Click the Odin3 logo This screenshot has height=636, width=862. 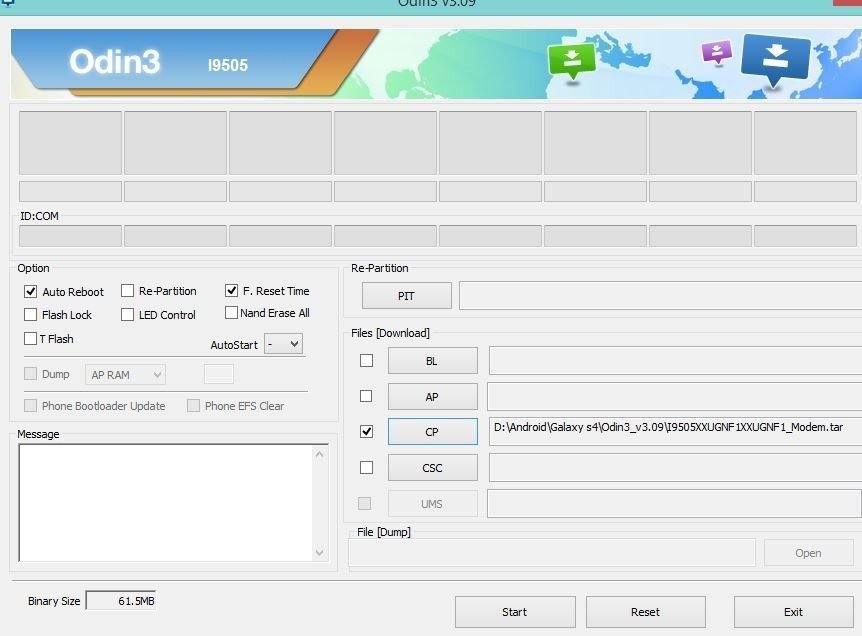(114, 61)
